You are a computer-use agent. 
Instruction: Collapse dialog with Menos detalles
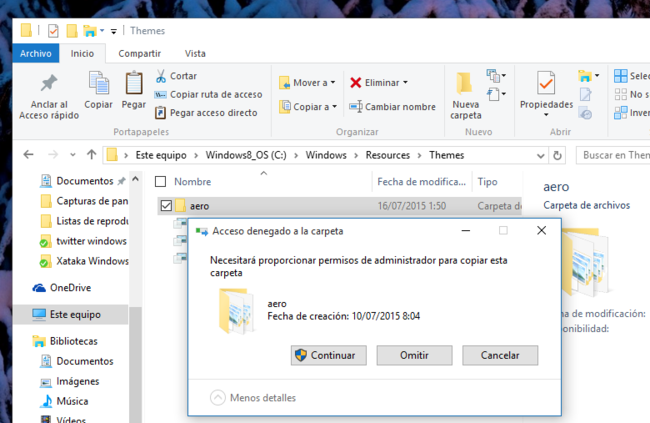pos(253,398)
